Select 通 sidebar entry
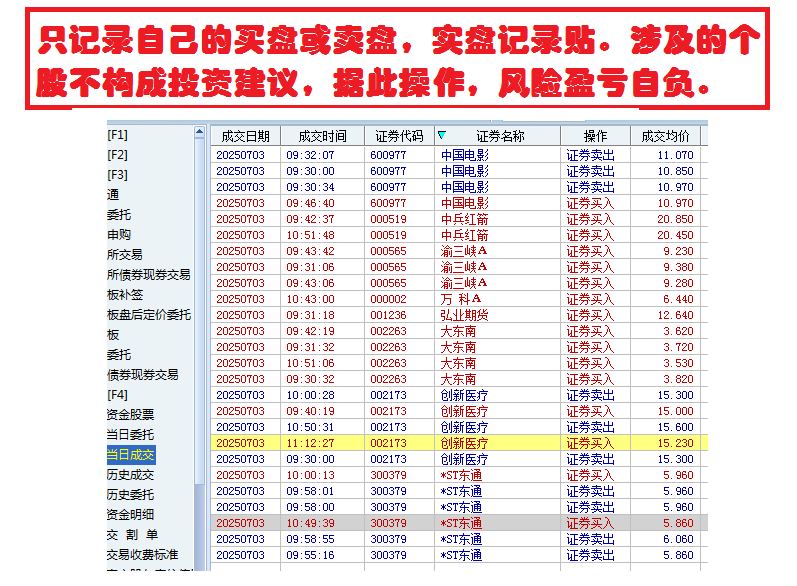This screenshot has height=586, width=797. (113, 195)
